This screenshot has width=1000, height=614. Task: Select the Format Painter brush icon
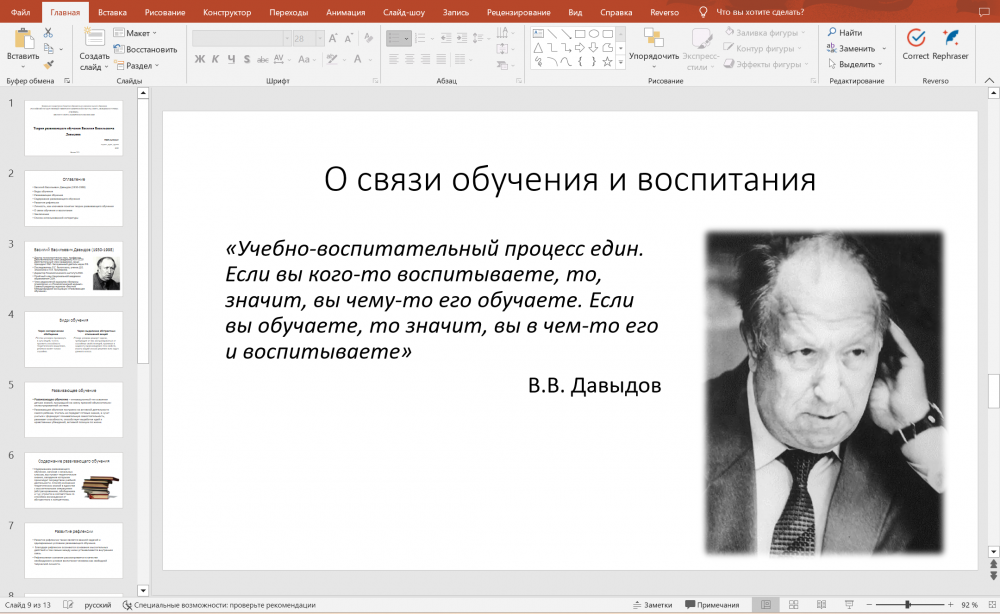47,64
